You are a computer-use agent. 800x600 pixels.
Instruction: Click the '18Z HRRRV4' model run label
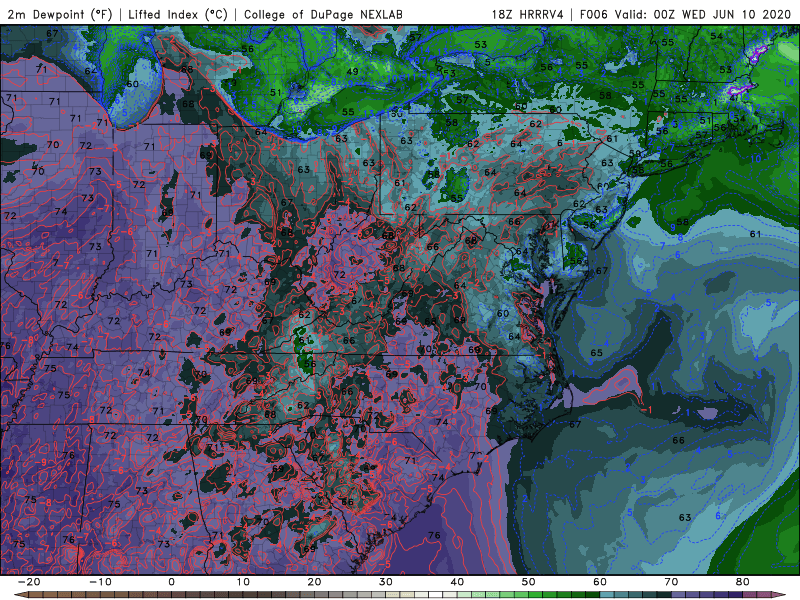527,14
